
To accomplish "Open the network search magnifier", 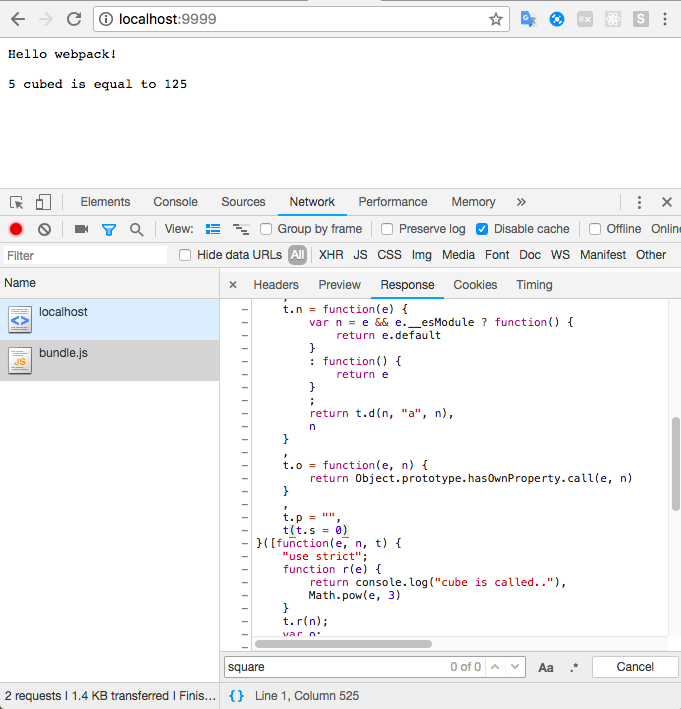I will (136, 229).
